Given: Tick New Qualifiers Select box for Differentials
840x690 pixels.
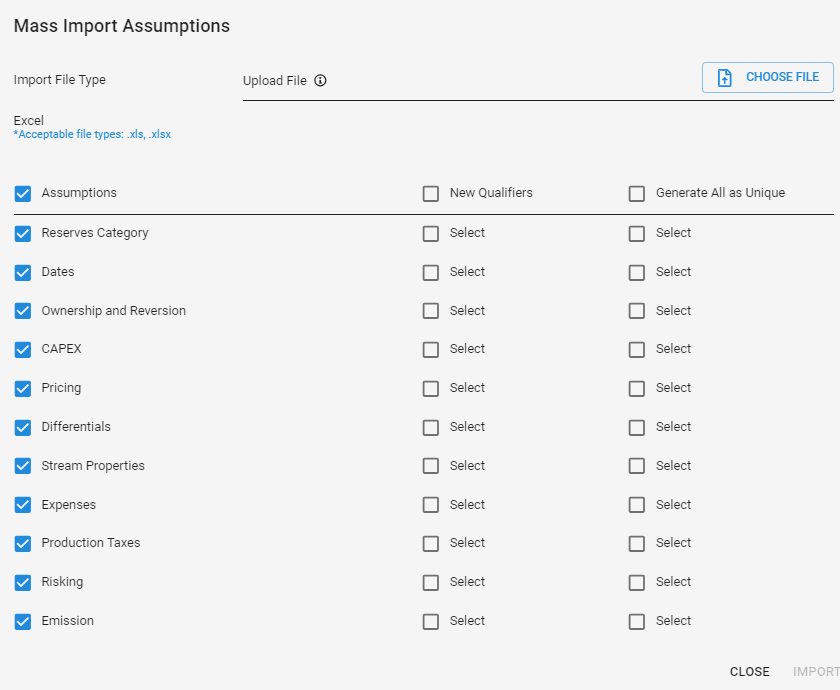Looking at the screenshot, I should [x=431, y=428].
